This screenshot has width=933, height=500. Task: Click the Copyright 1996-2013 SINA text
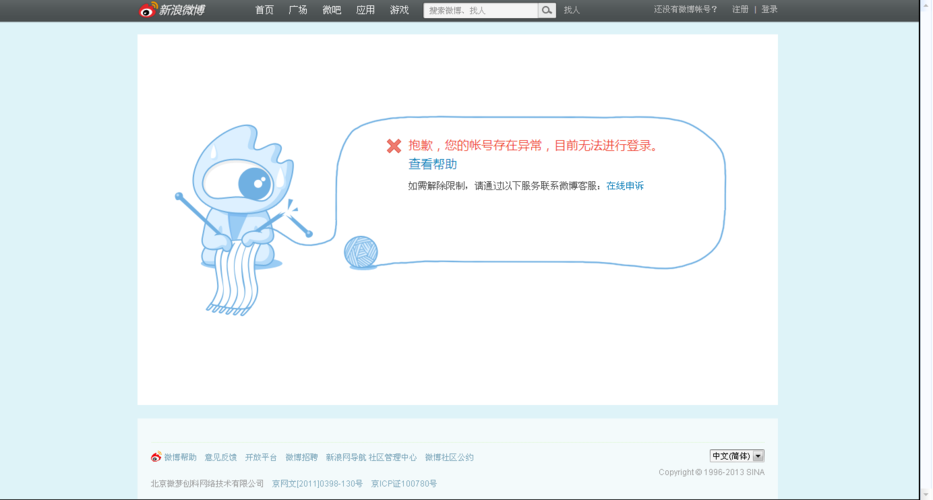pos(712,472)
